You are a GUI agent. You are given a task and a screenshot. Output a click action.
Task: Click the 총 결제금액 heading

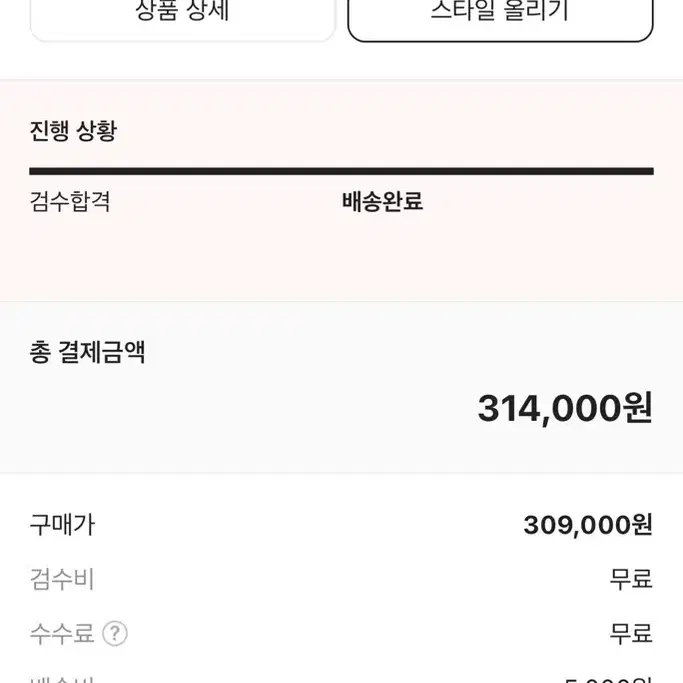pos(88,352)
